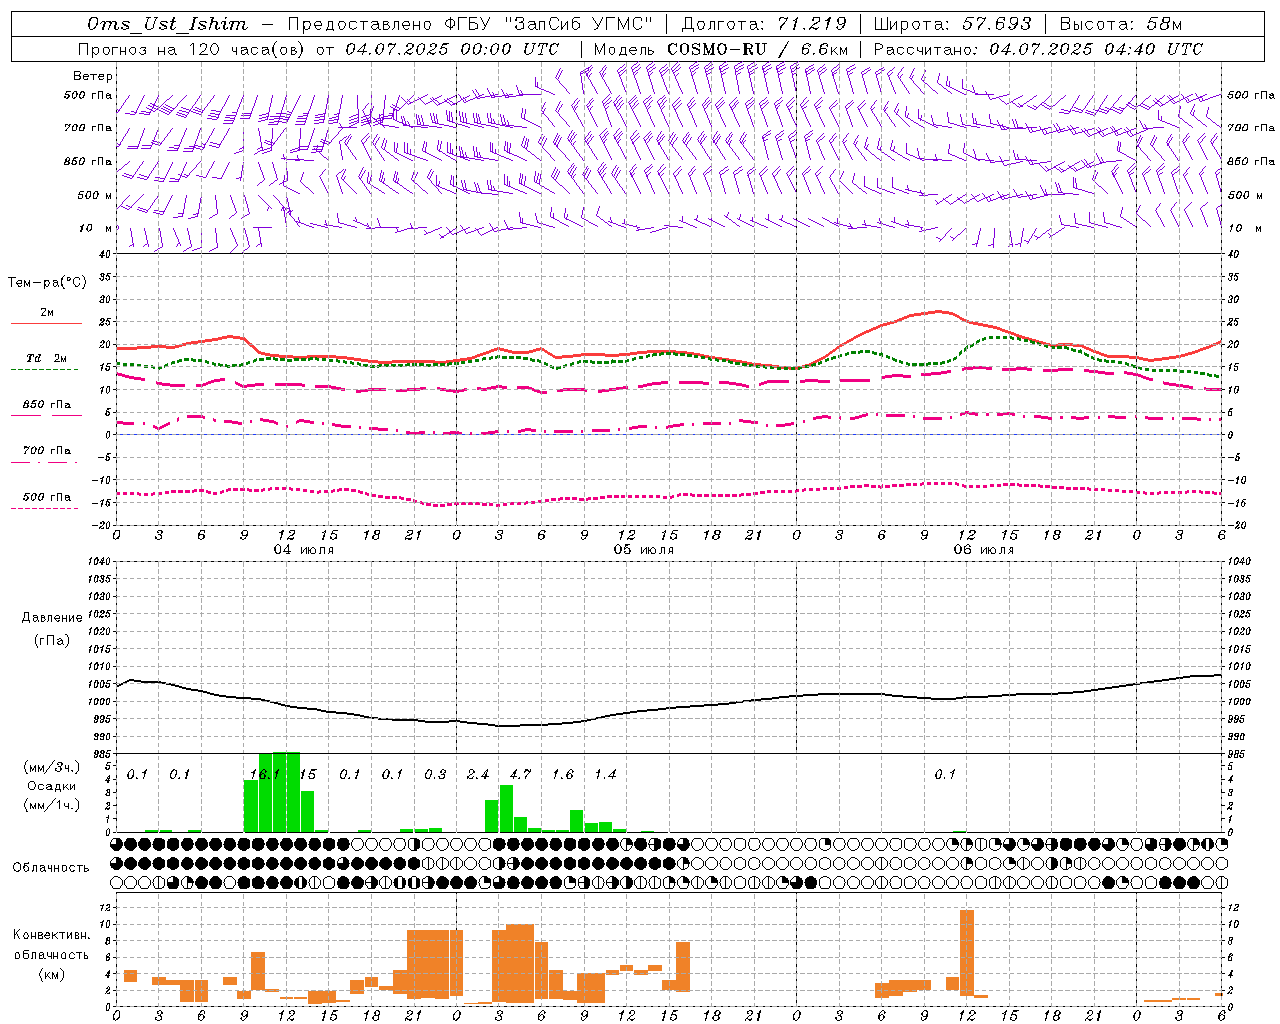Click the (мм/1ч.) units label
Viewport: 1280px width, 1024px height.
(52, 805)
